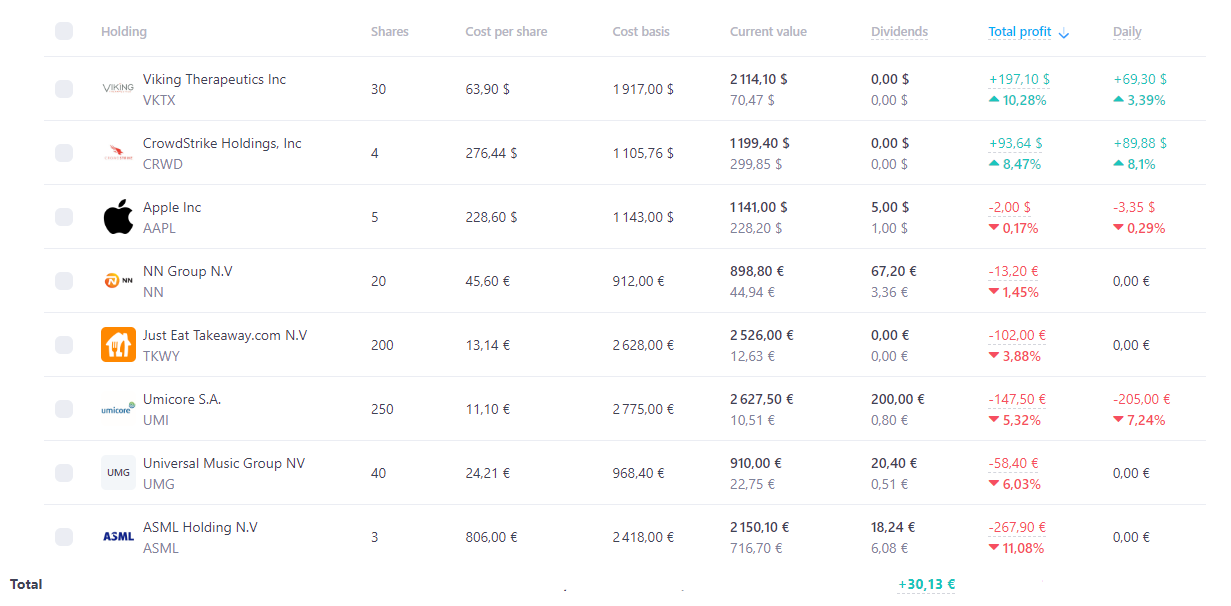
Task: Click the Viking Therapeutics logo icon
Action: (x=118, y=88)
